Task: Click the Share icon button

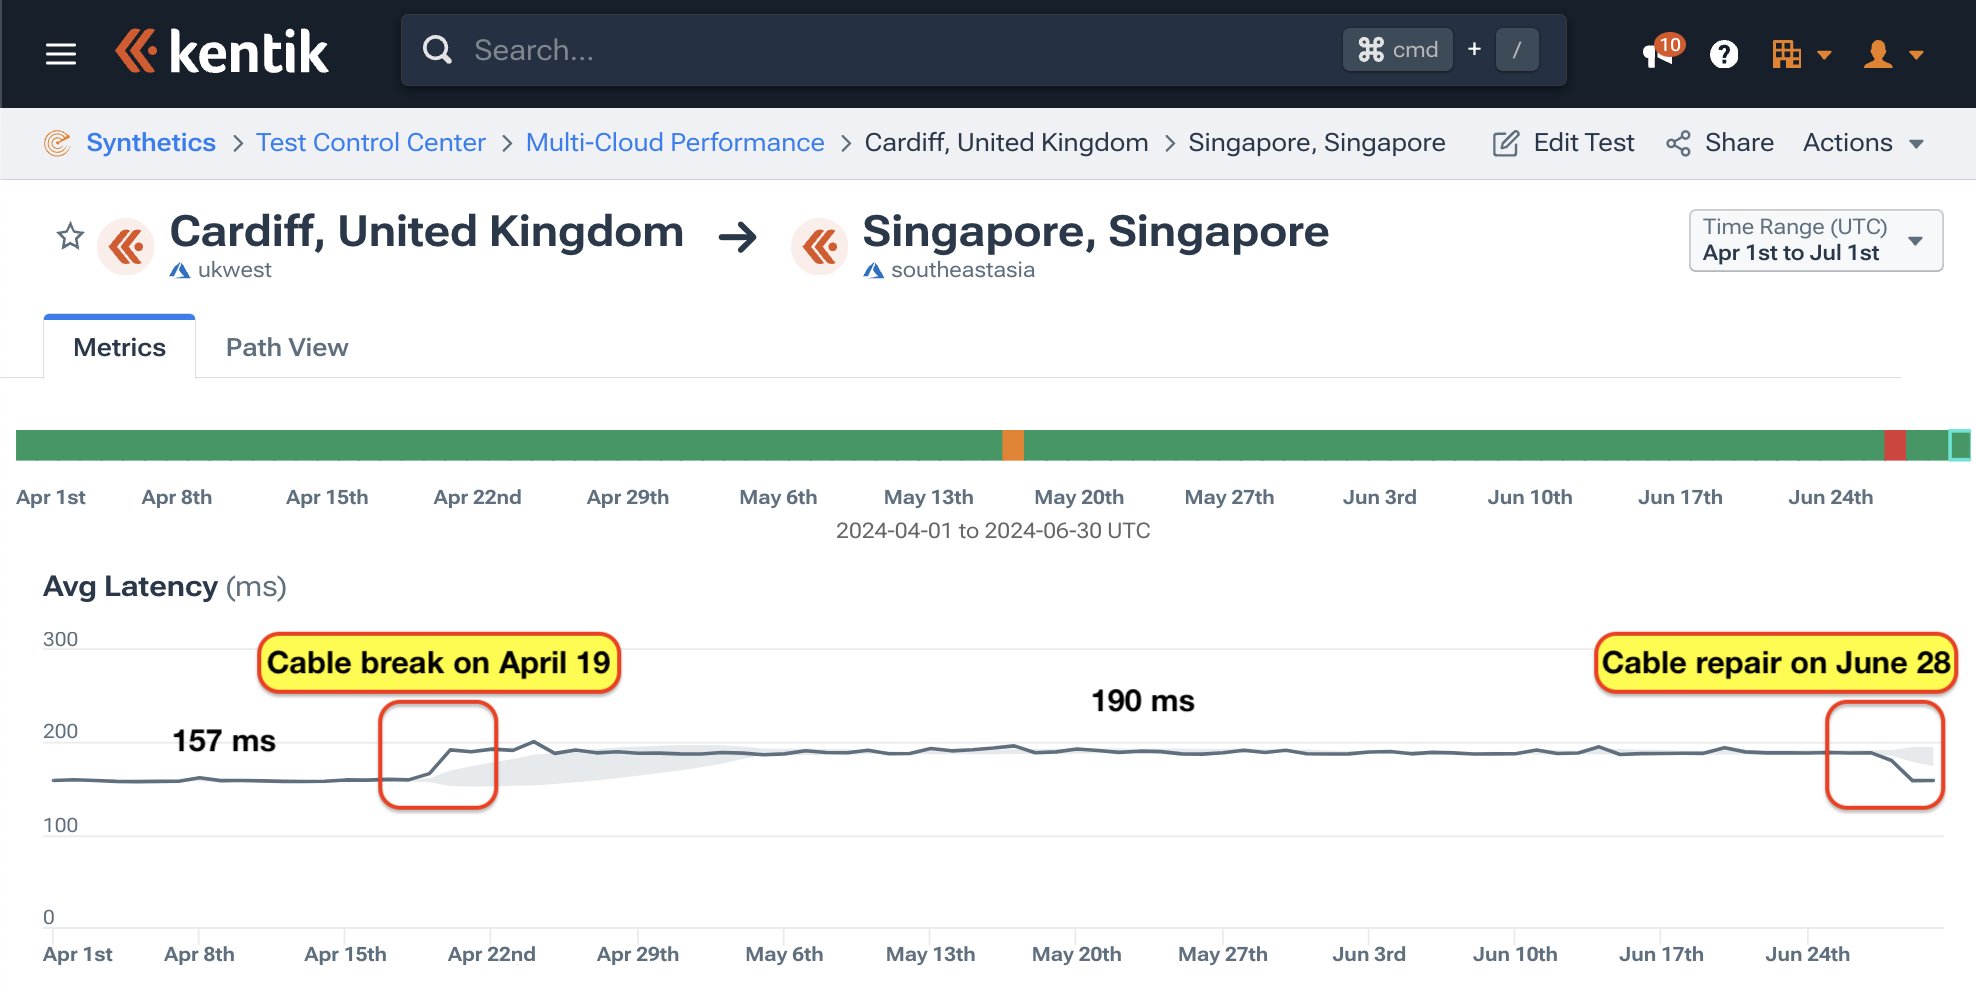Action: tap(1678, 143)
